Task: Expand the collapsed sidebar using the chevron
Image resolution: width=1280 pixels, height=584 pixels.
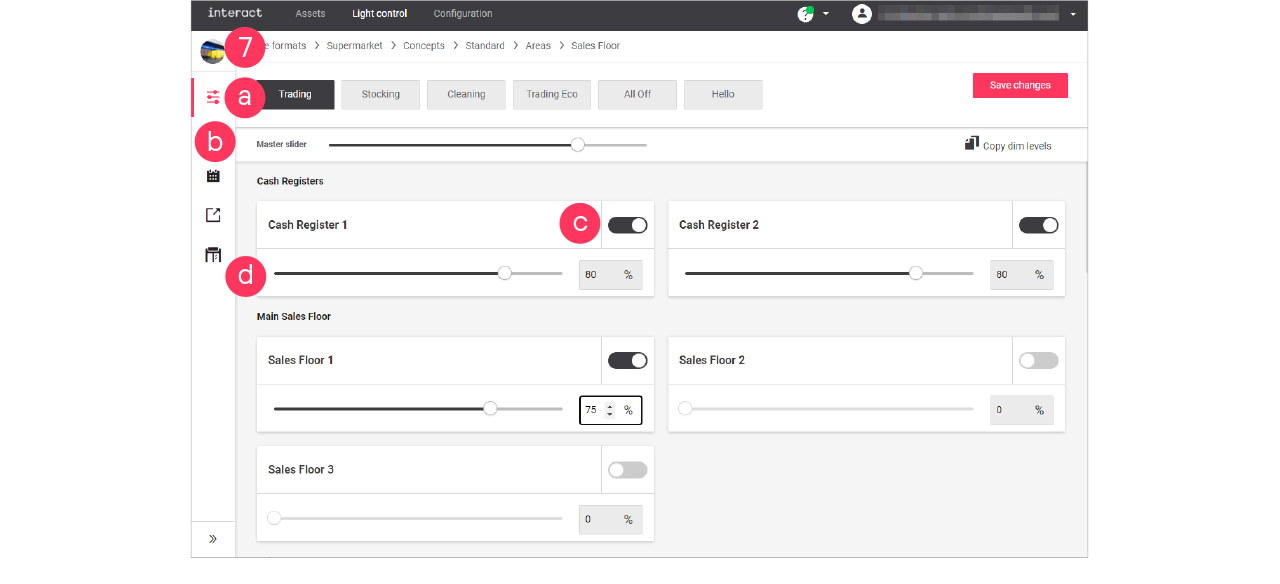Action: coord(212,538)
